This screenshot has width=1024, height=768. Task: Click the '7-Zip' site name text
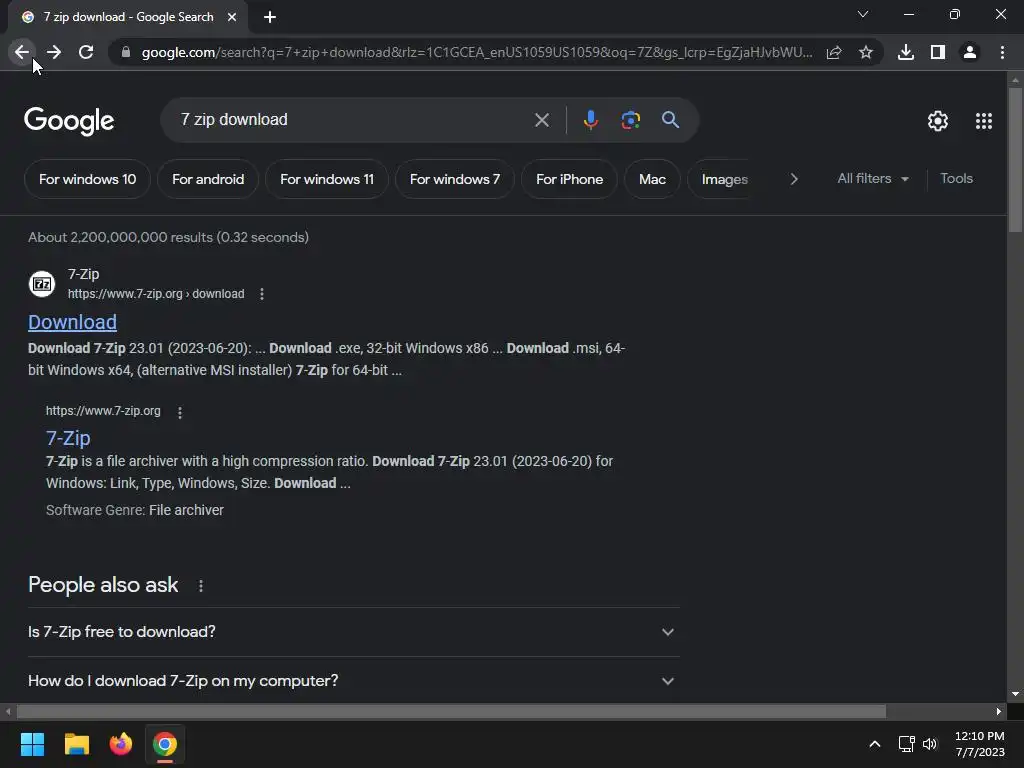(x=84, y=274)
